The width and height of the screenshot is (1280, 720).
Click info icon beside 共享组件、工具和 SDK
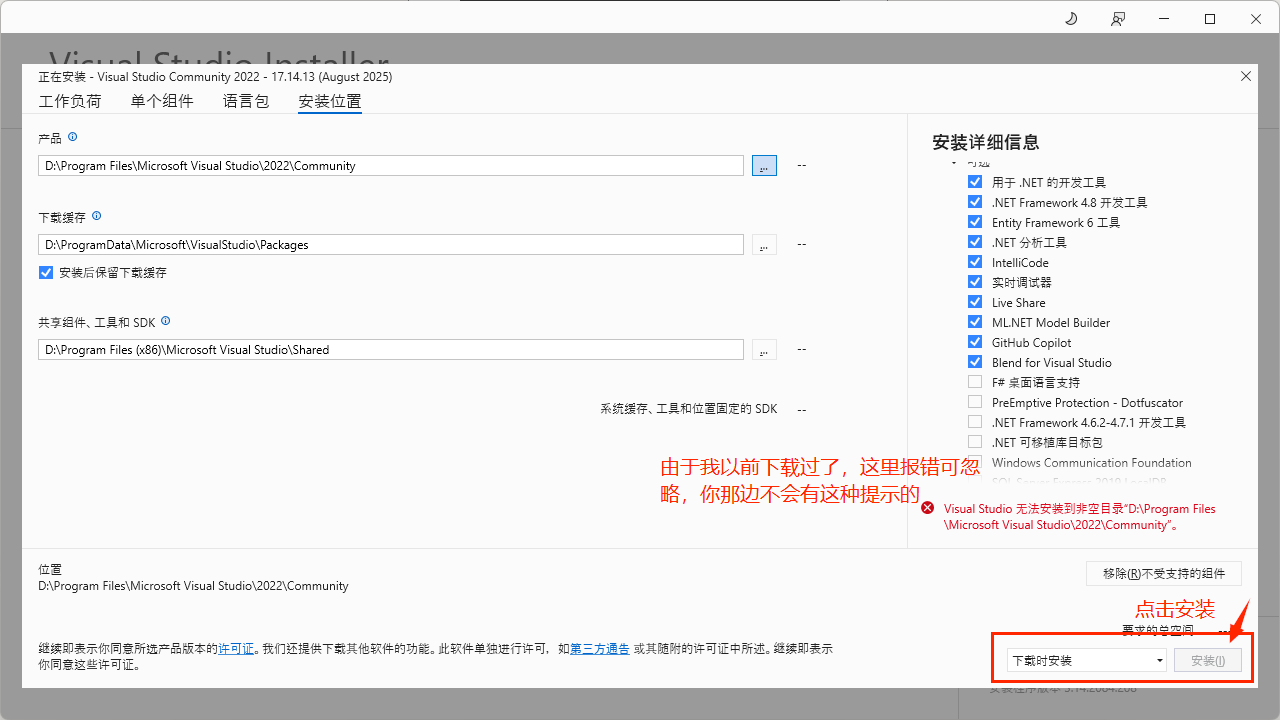pos(165,321)
